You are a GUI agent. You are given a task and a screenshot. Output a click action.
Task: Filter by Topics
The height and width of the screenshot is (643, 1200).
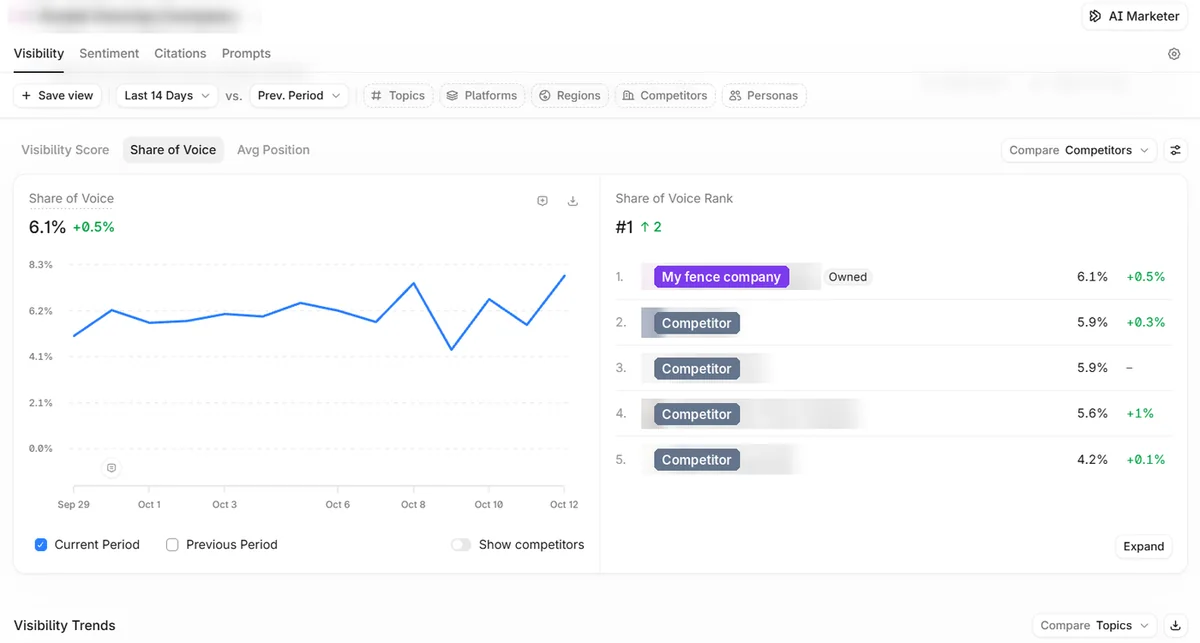pyautogui.click(x=398, y=96)
